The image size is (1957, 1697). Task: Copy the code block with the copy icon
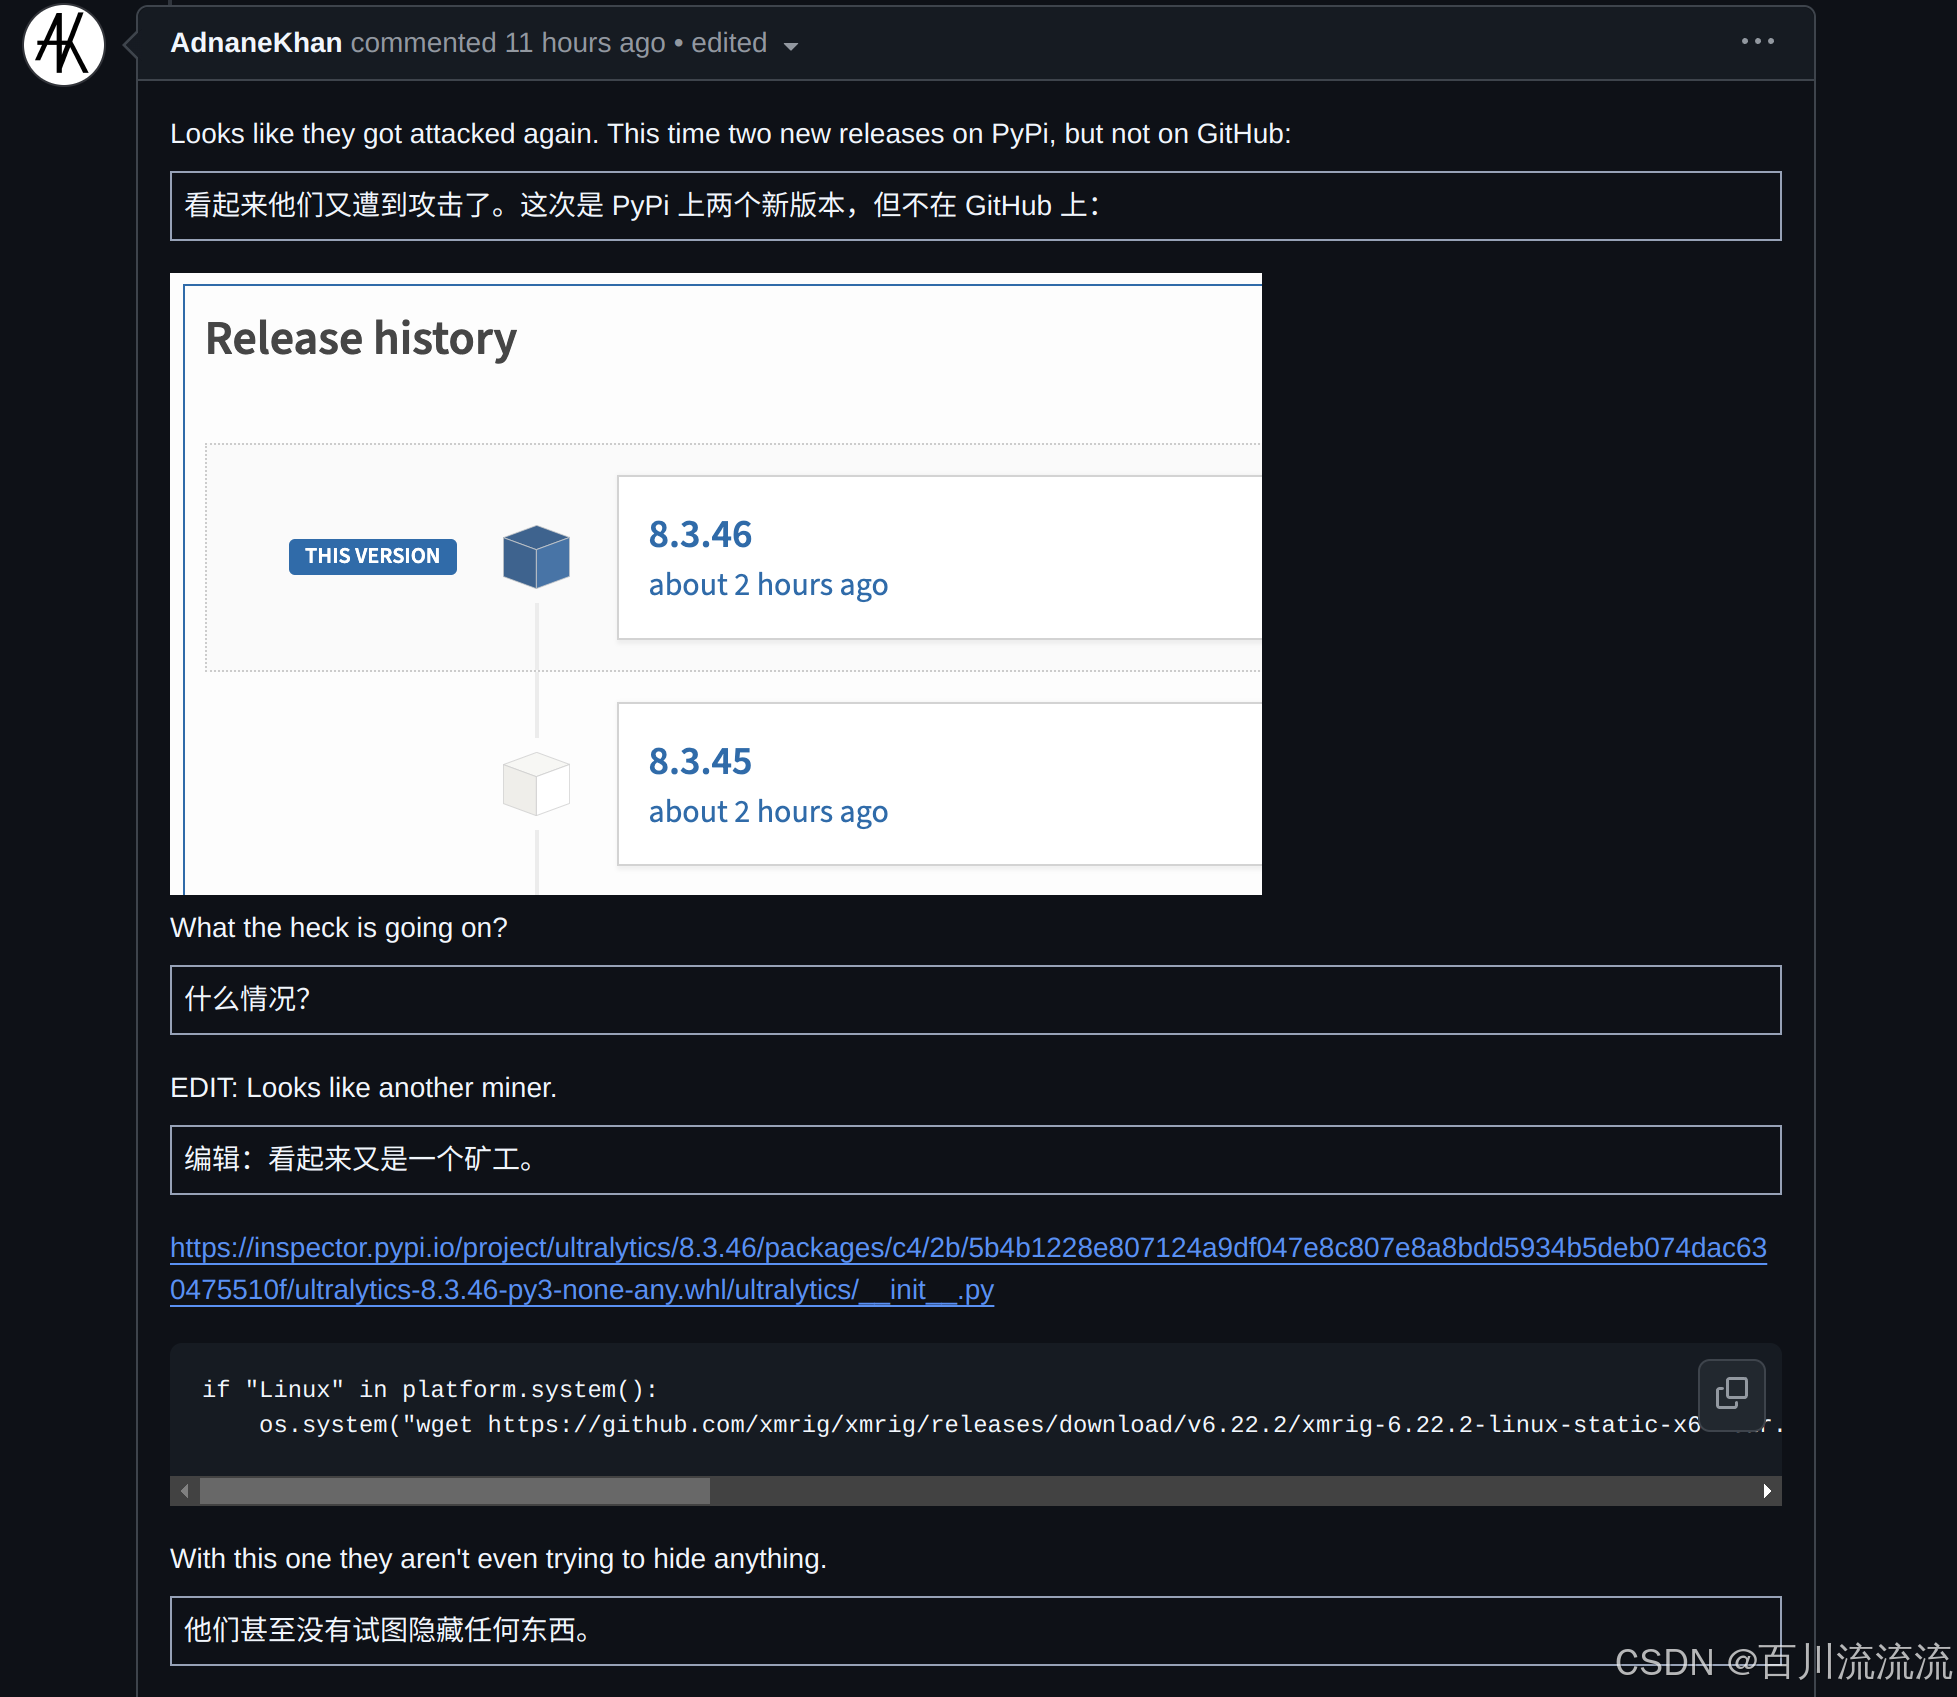pyautogui.click(x=1731, y=1393)
